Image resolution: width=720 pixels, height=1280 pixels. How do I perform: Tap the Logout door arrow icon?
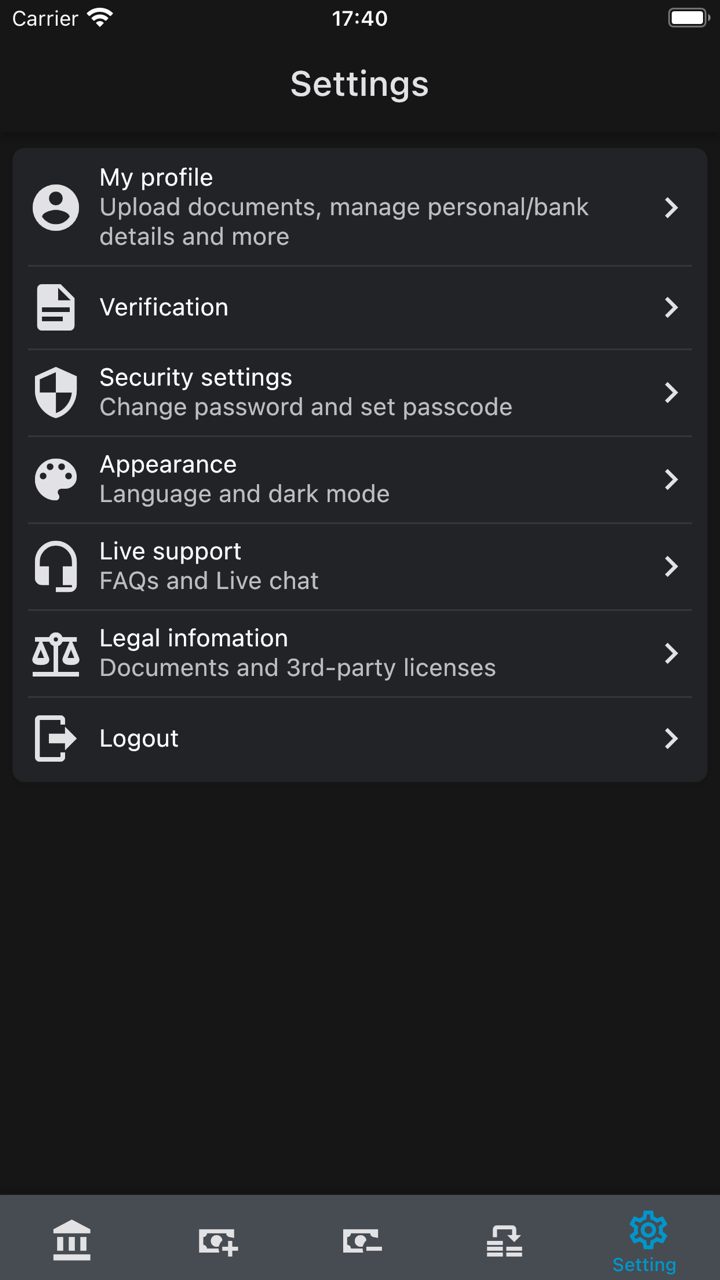click(56, 739)
